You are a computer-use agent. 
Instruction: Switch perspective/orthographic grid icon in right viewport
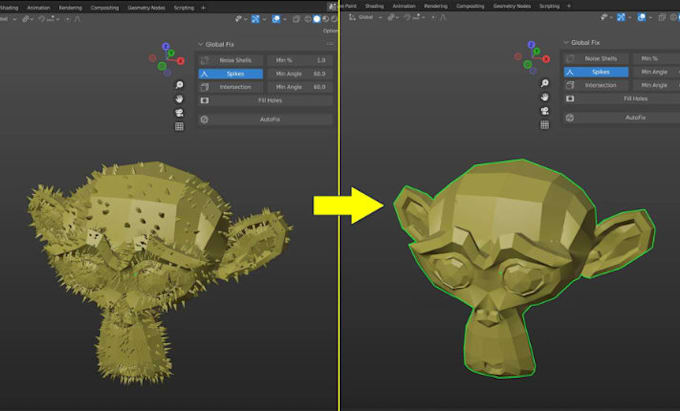coord(545,125)
